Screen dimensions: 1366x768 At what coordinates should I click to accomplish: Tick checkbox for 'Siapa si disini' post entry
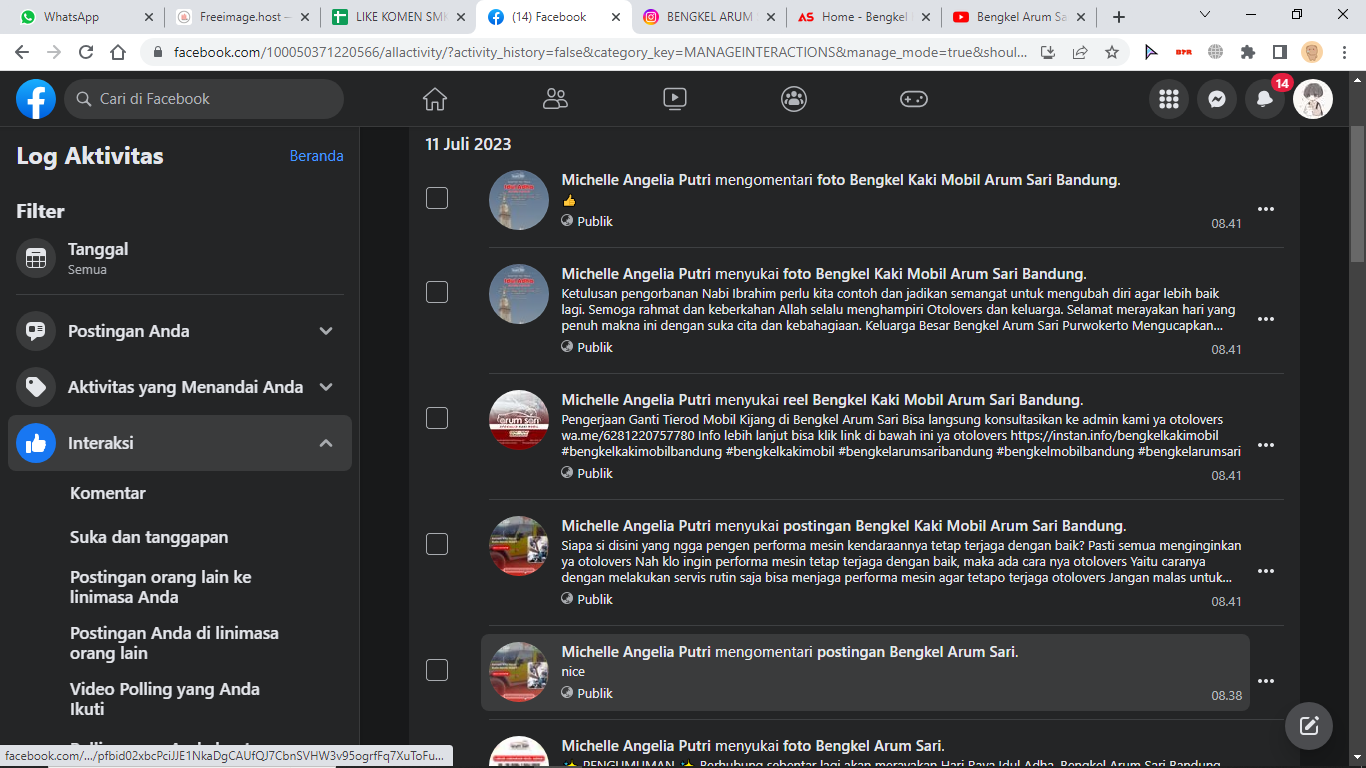[x=437, y=544]
